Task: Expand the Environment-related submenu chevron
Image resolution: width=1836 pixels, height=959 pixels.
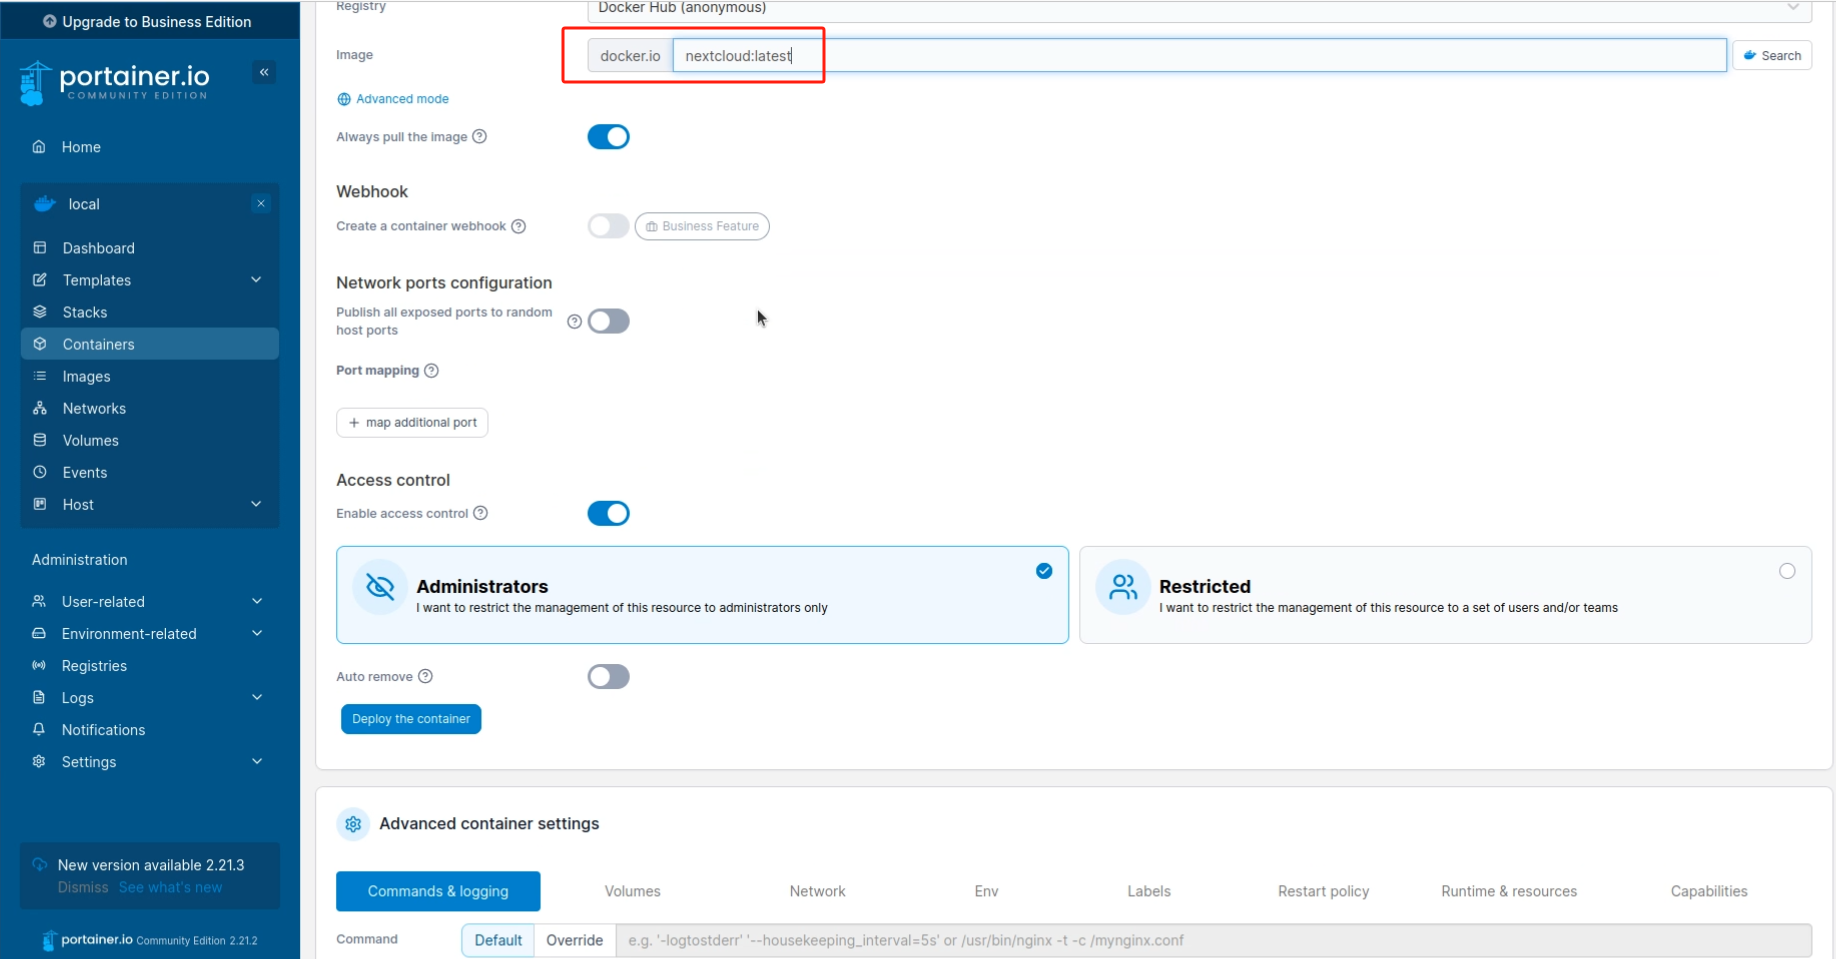Action: [257, 633]
